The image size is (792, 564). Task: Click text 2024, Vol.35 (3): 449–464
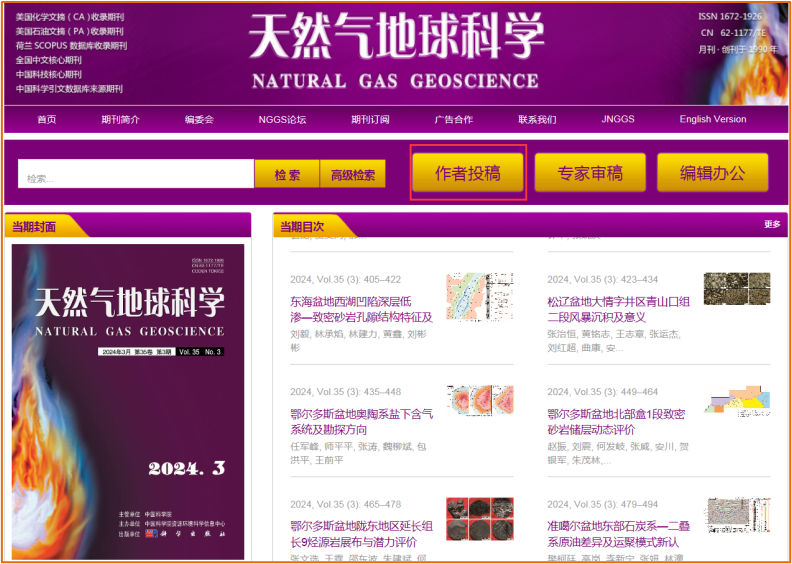605,392
